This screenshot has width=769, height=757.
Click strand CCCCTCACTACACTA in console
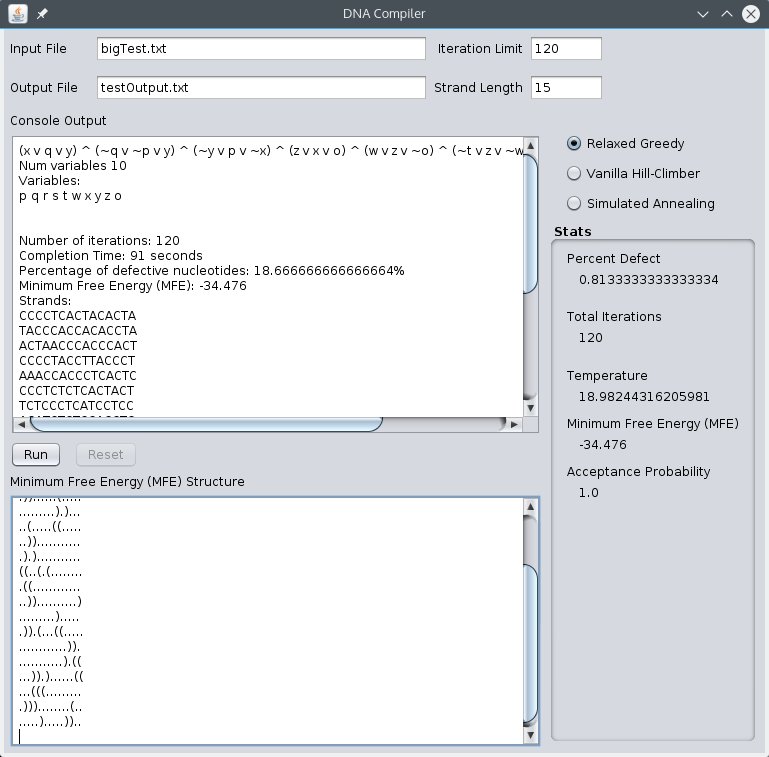(77, 316)
